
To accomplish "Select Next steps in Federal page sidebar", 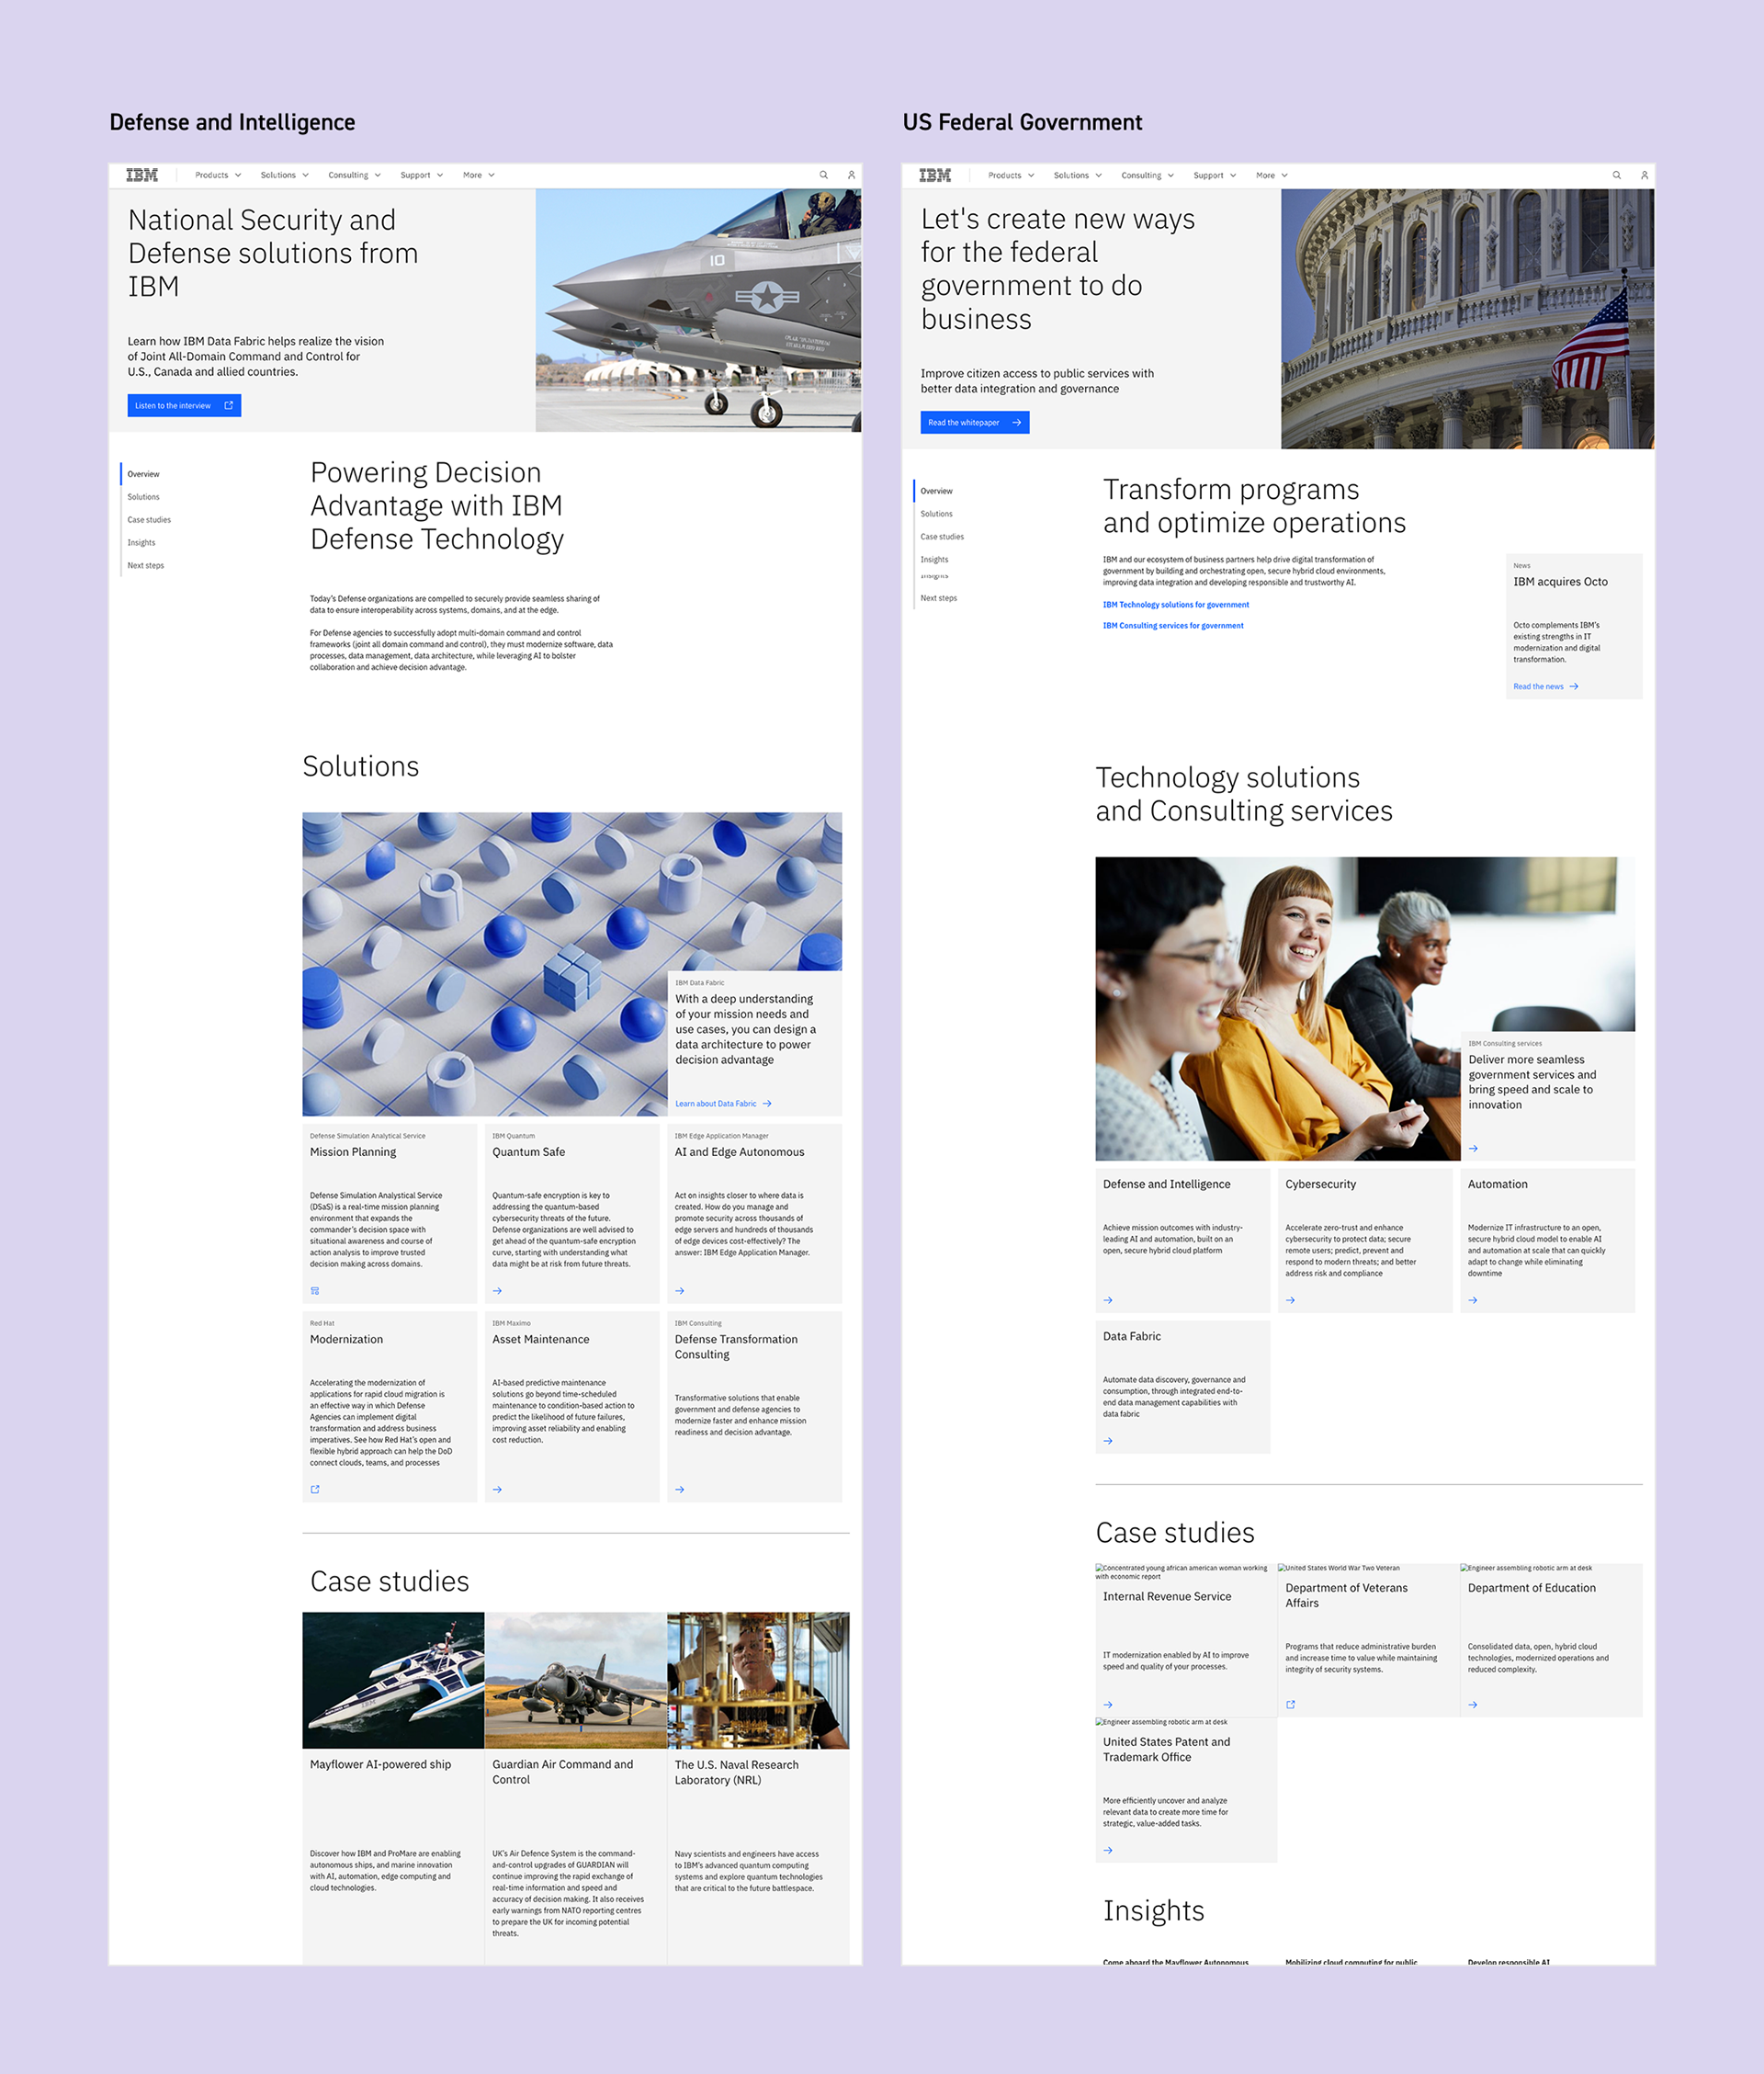I will point(938,598).
